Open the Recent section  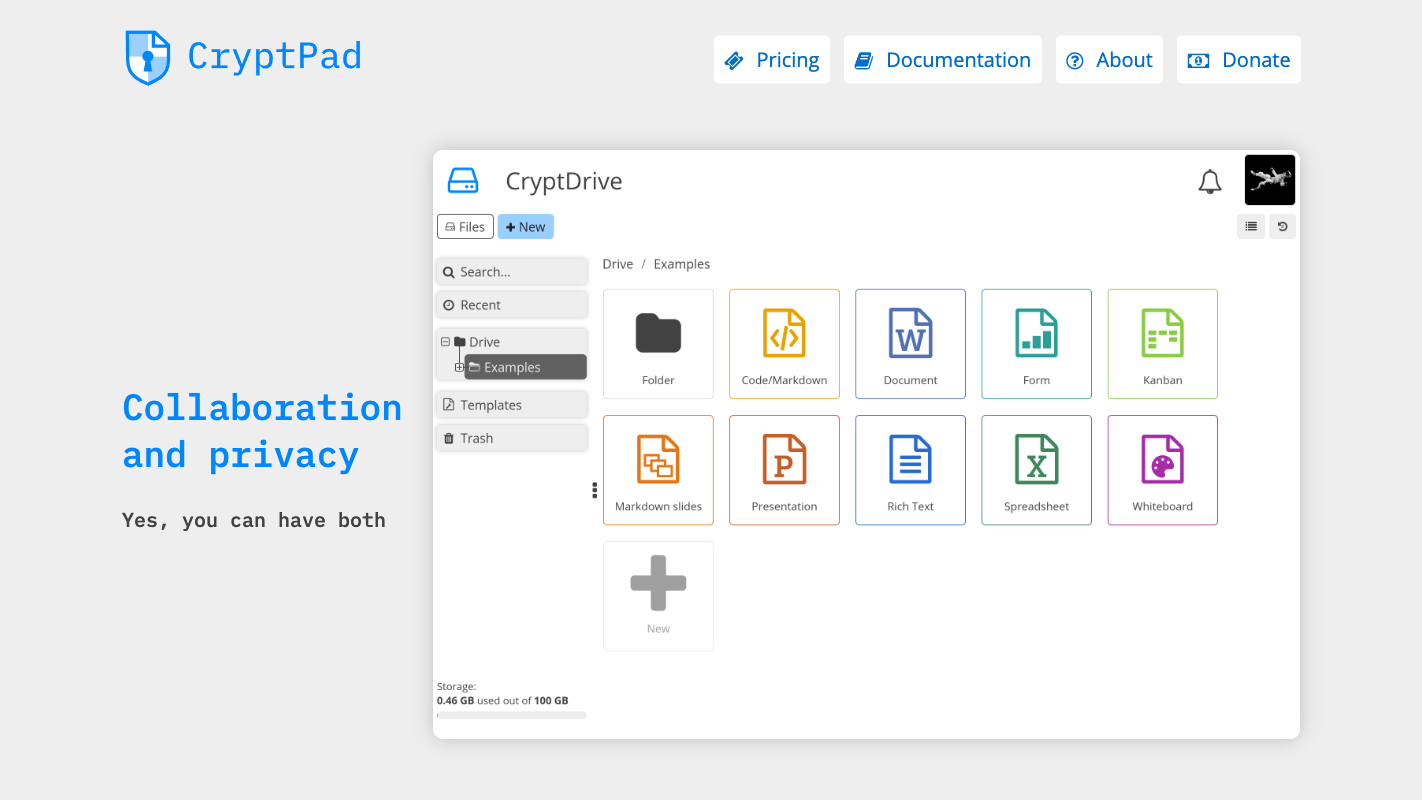(x=512, y=305)
